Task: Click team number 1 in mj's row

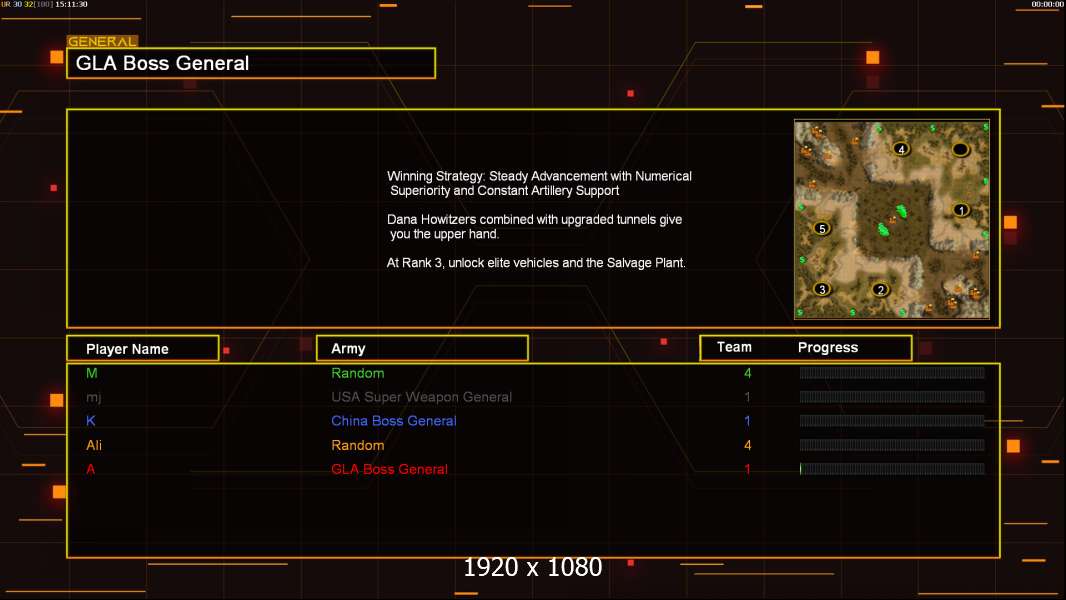Action: pyautogui.click(x=747, y=397)
